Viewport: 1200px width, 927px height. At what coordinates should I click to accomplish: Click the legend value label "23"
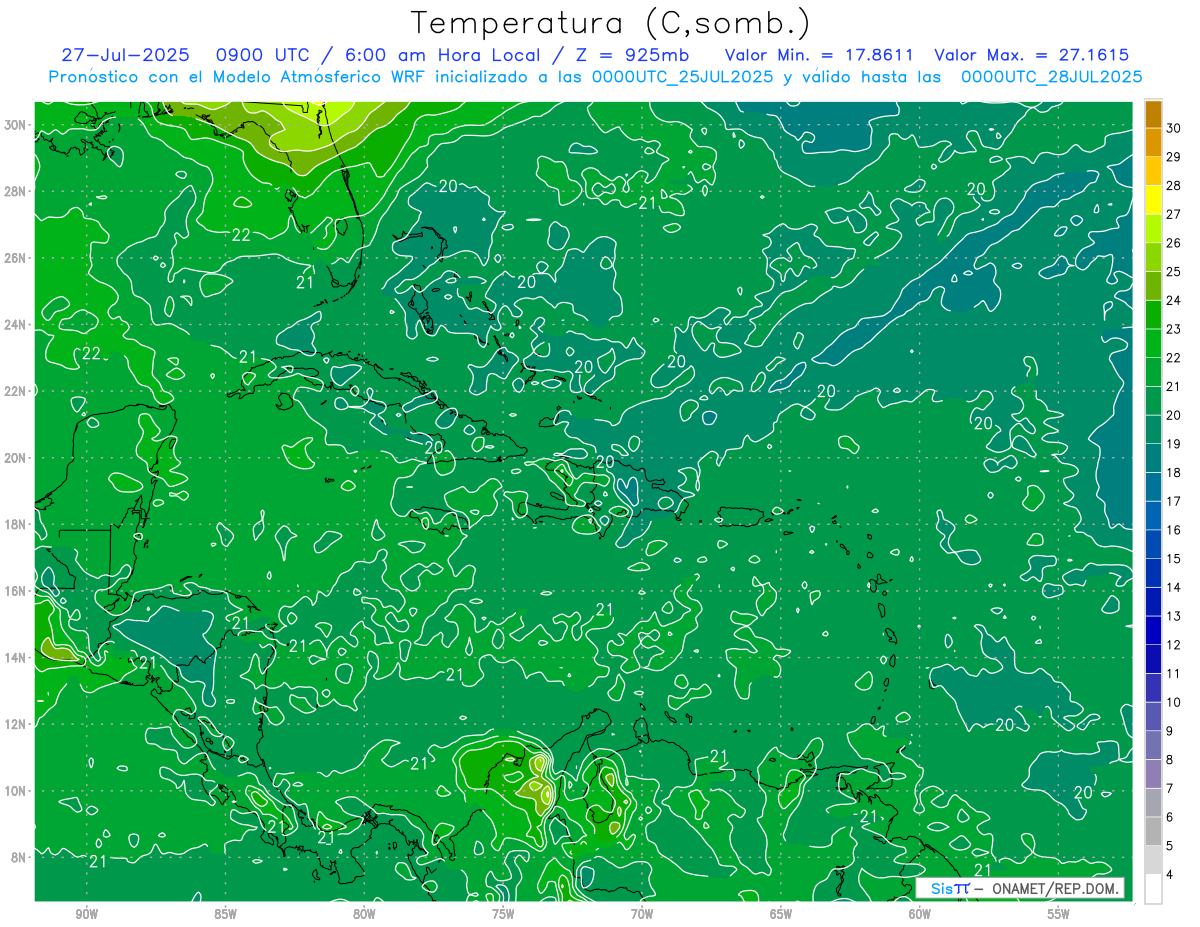pos(1173,329)
